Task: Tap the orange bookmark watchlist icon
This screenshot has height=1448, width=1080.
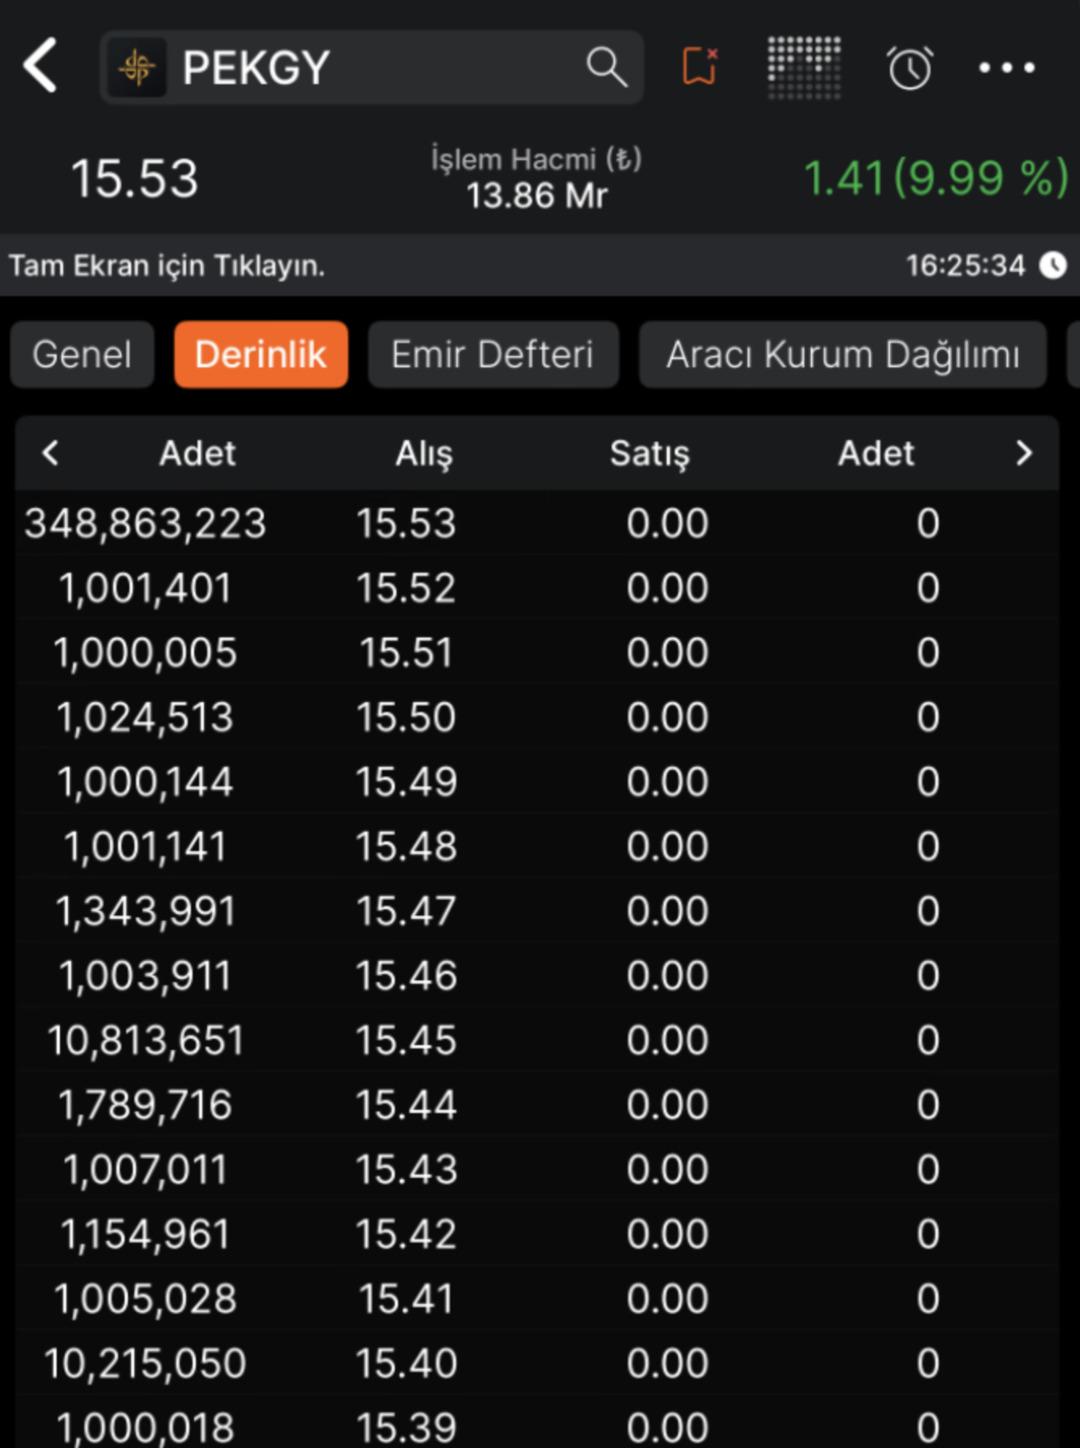Action: click(700, 68)
